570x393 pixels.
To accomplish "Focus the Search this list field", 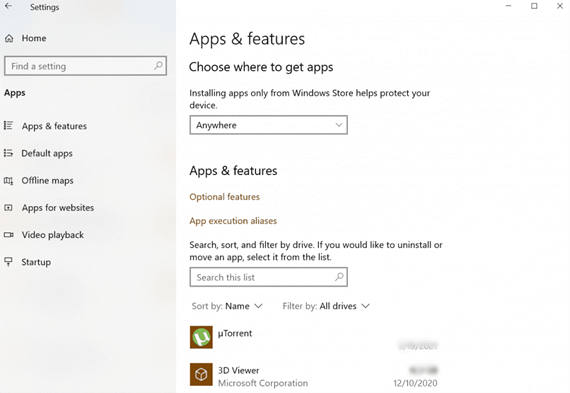I will [268, 277].
